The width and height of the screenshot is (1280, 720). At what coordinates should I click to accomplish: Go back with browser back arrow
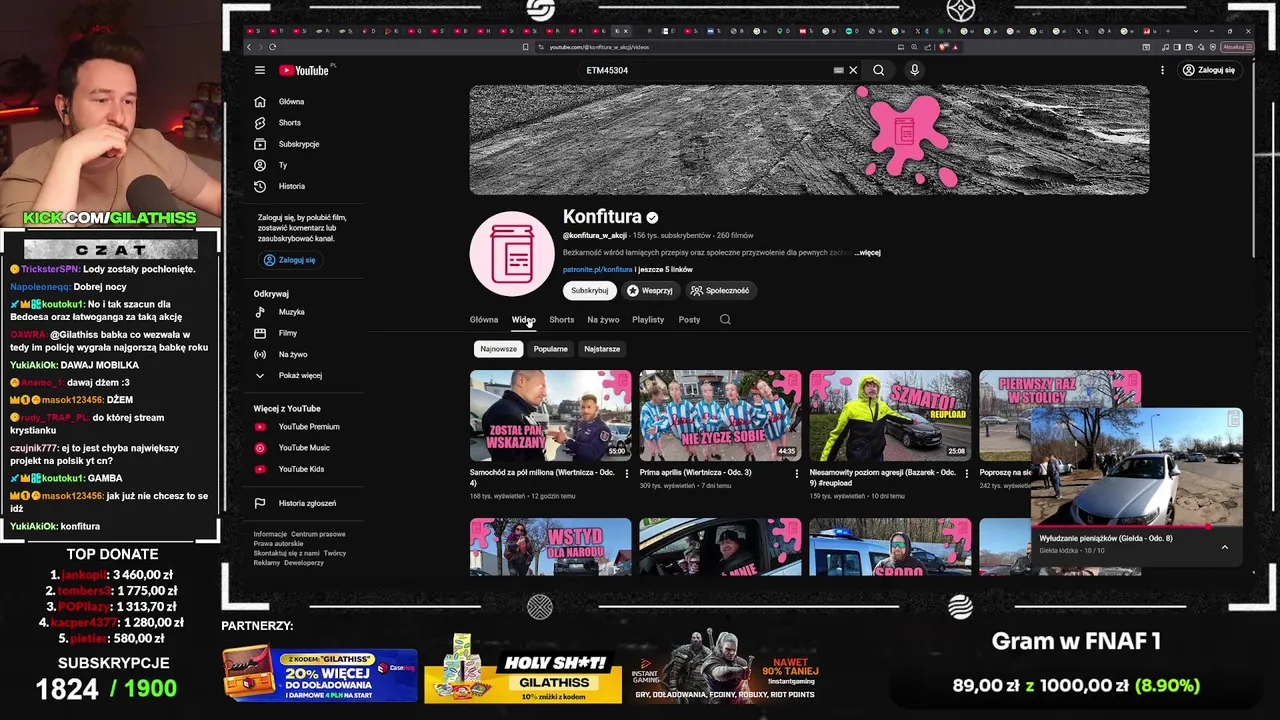coord(249,47)
